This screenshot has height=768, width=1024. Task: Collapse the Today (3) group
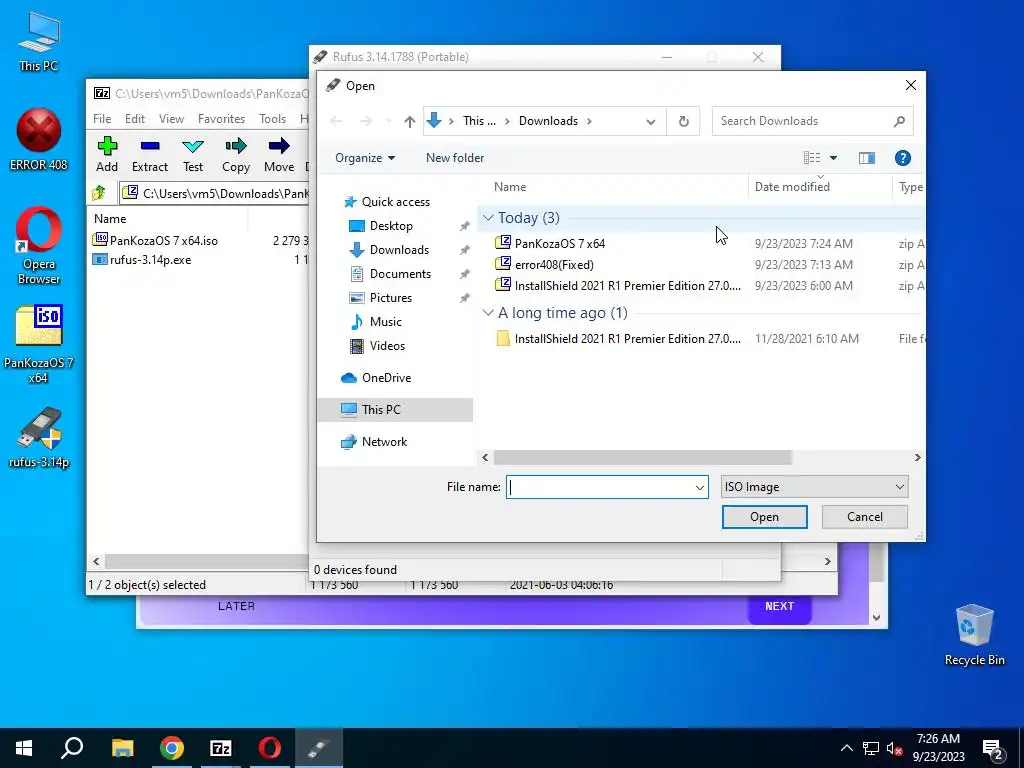click(x=488, y=217)
